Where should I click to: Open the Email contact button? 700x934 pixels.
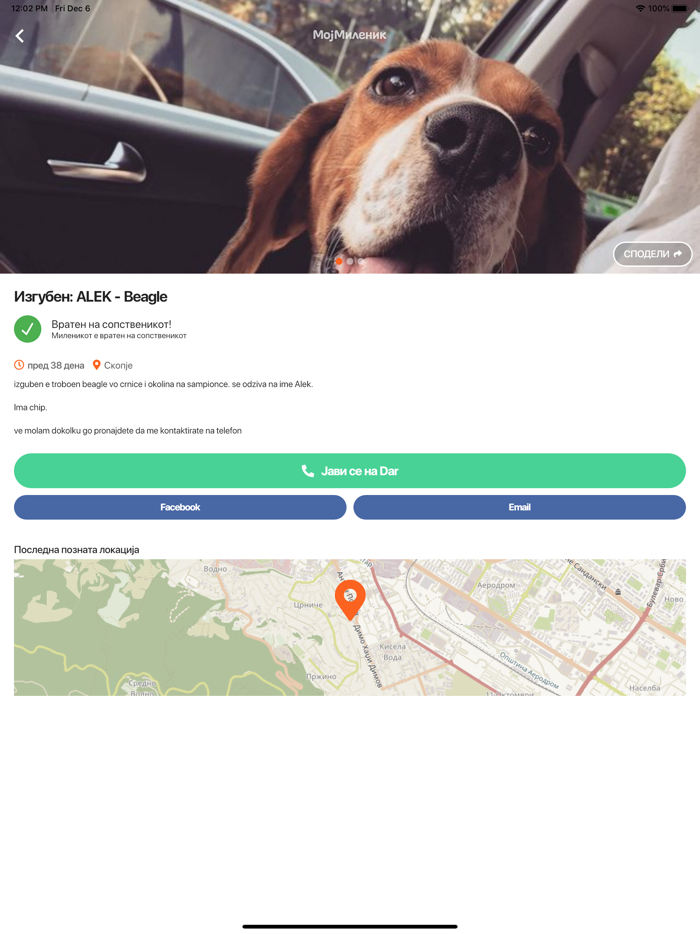519,507
